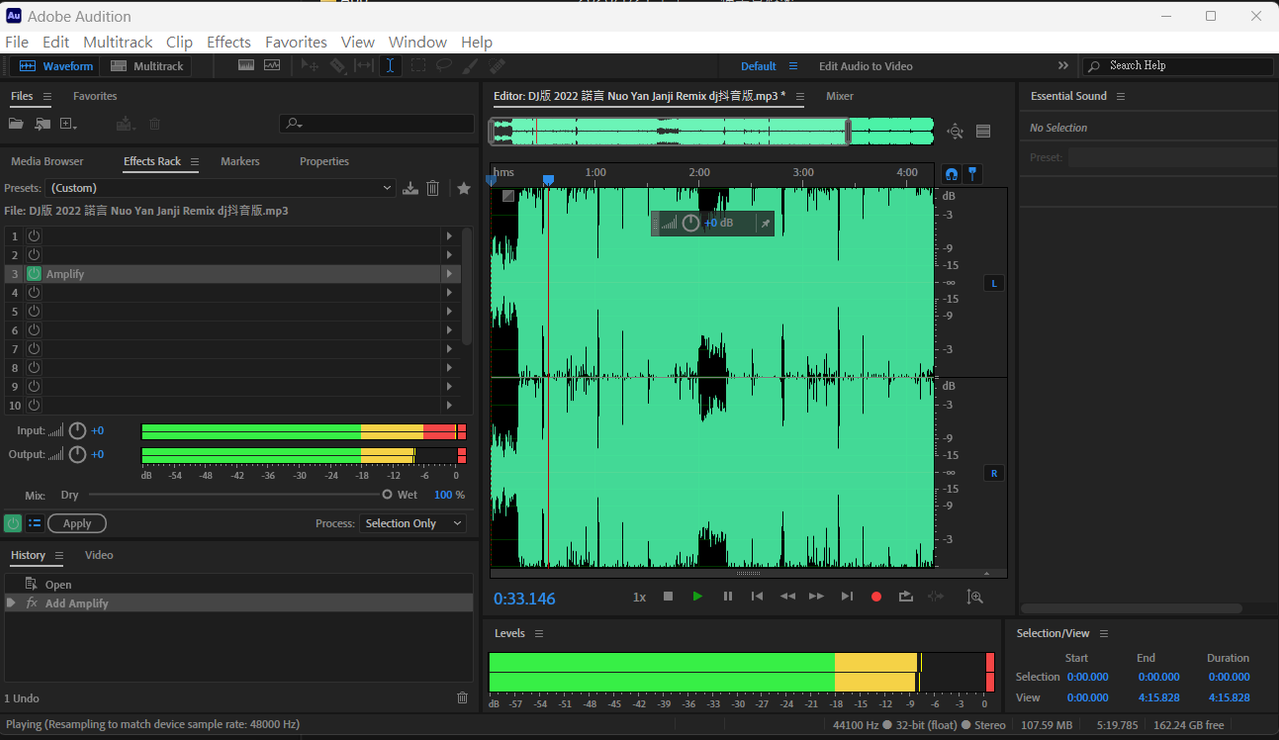This screenshot has height=740, width=1279.
Task: Click the Stop button in transport
Action: click(x=668, y=597)
